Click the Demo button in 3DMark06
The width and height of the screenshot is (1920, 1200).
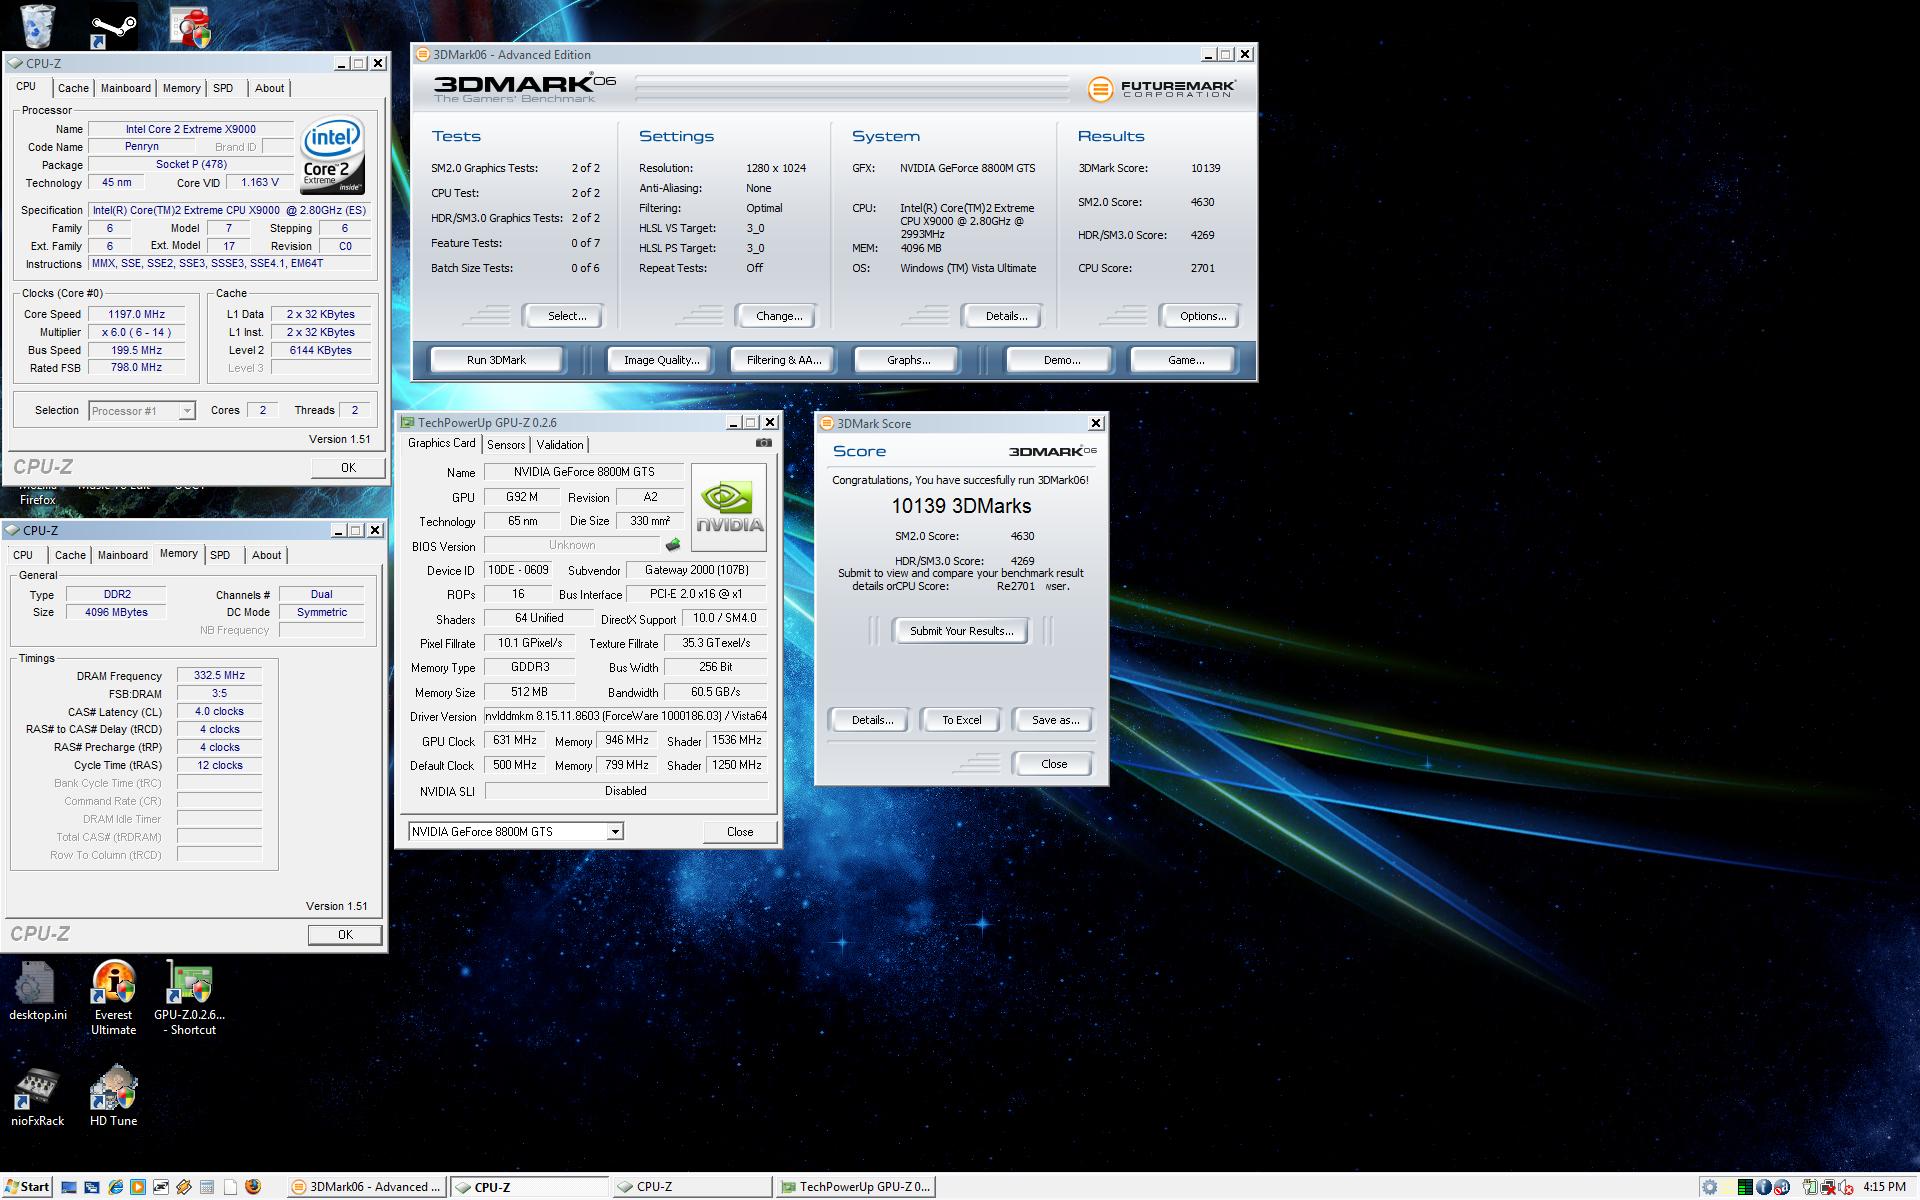(x=1061, y=360)
